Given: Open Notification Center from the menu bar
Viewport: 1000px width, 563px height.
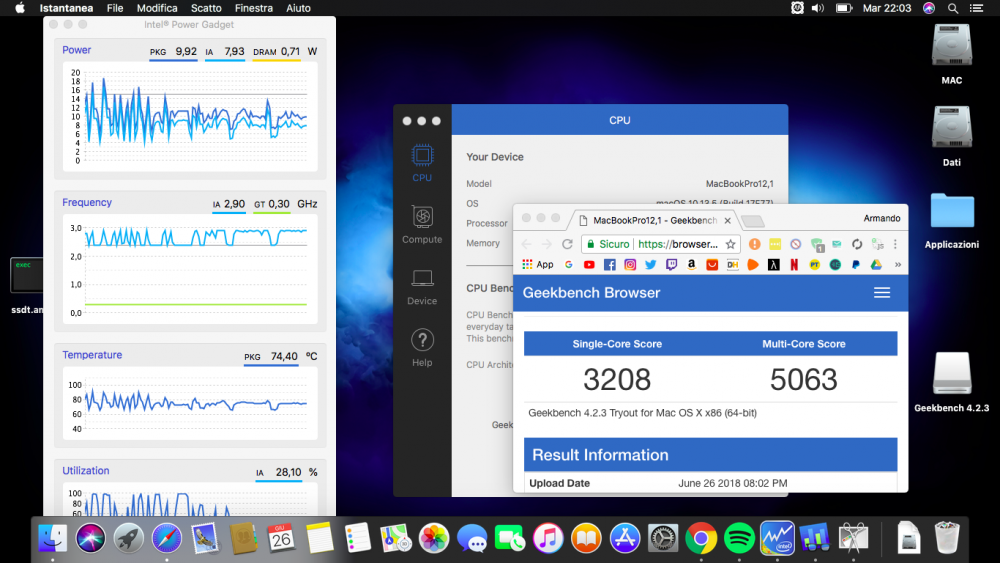Looking at the screenshot, I should (976, 8).
